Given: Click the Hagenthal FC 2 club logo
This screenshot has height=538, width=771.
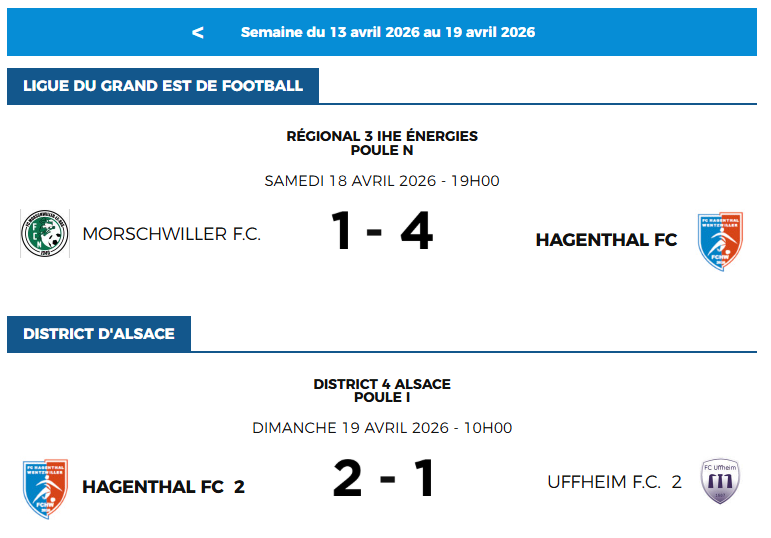Looking at the screenshot, I should click(x=44, y=487).
